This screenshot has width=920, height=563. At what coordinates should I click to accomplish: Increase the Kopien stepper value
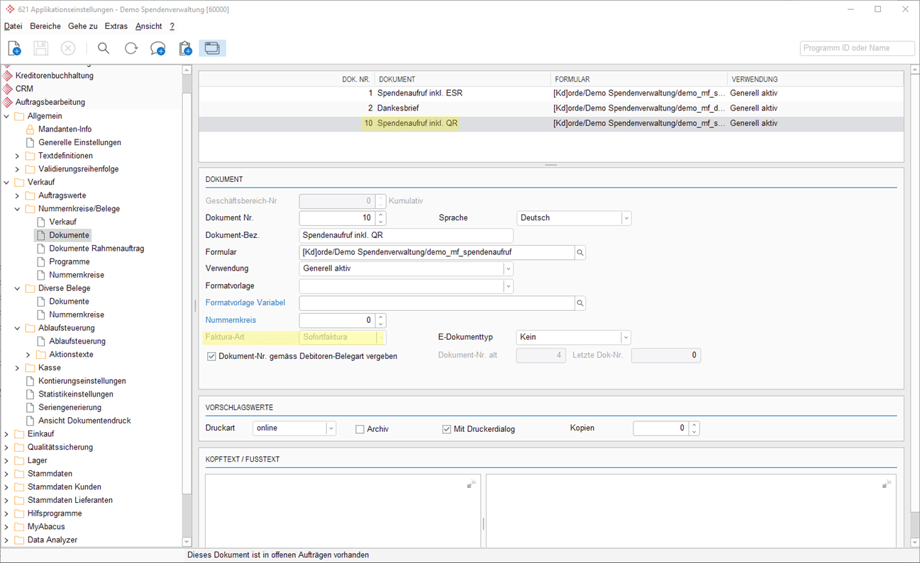tap(694, 425)
